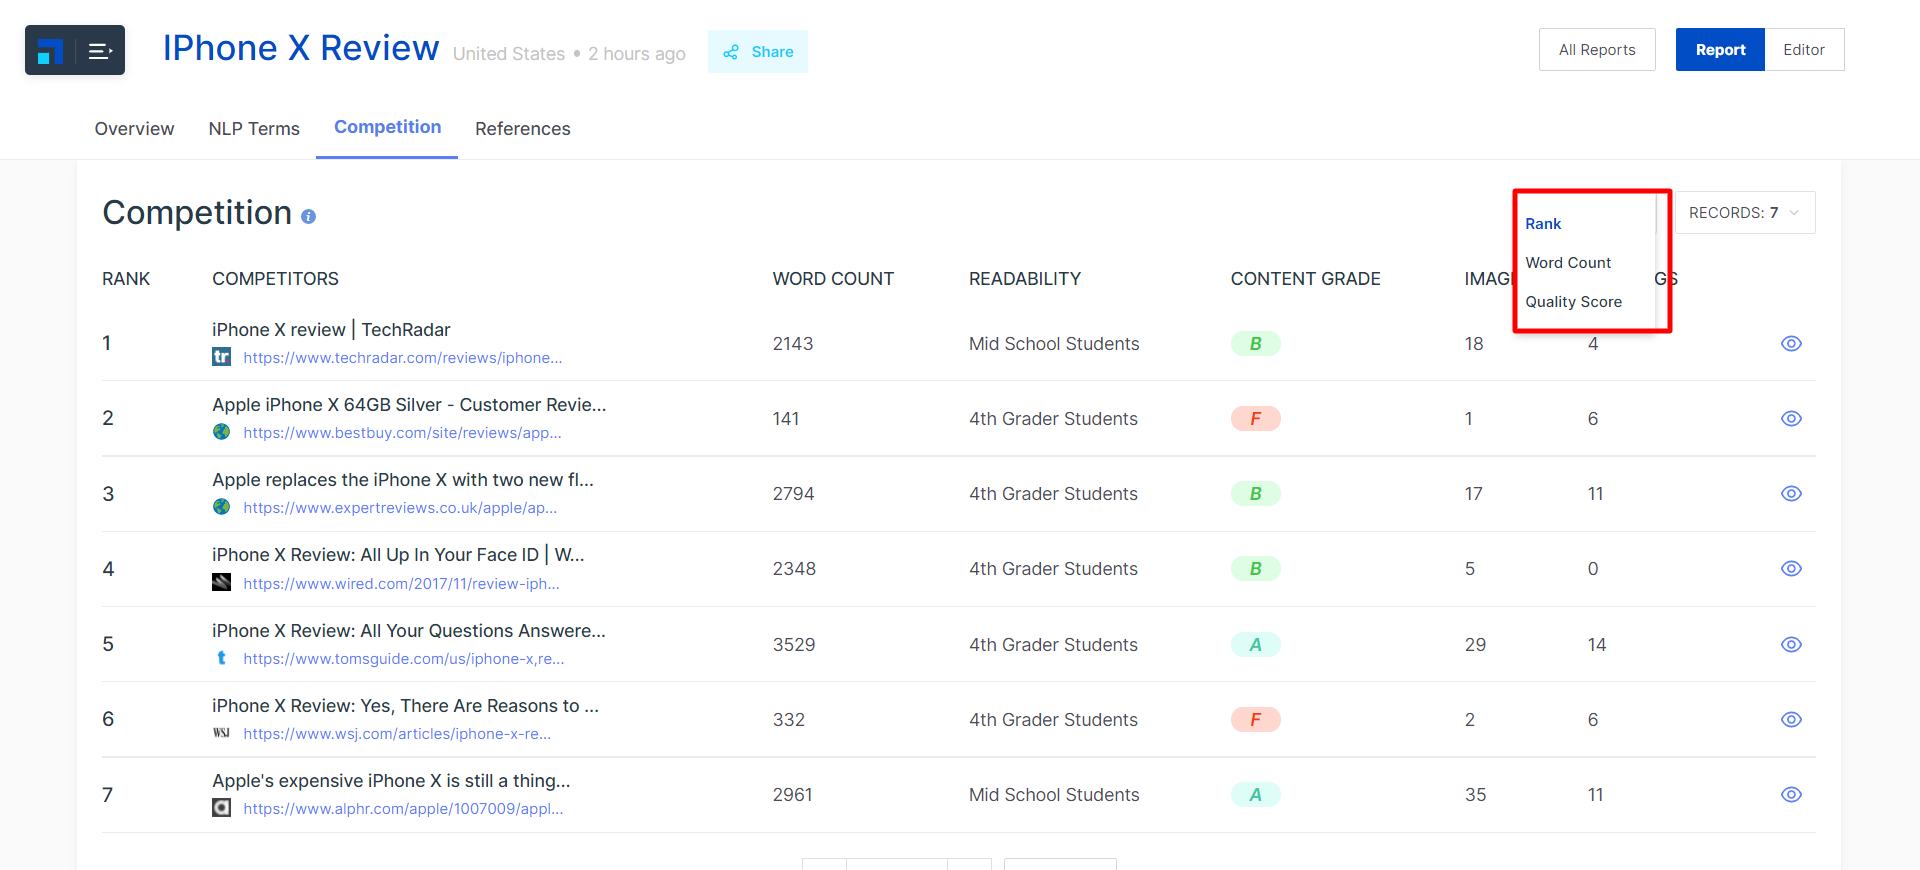Click the F grade badge in Best Buy row

[1255, 418]
